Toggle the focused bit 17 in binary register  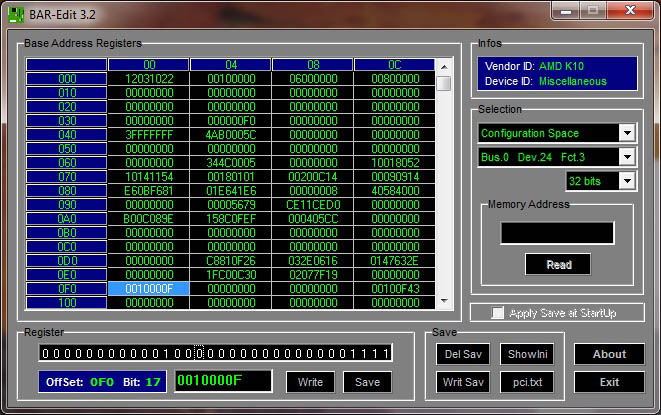click(200, 353)
